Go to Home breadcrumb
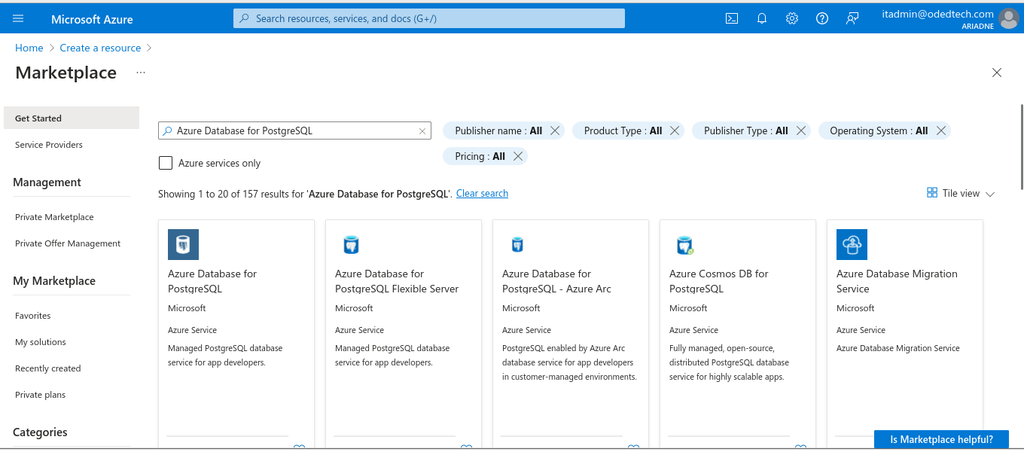The height and width of the screenshot is (450, 1024). [29, 48]
